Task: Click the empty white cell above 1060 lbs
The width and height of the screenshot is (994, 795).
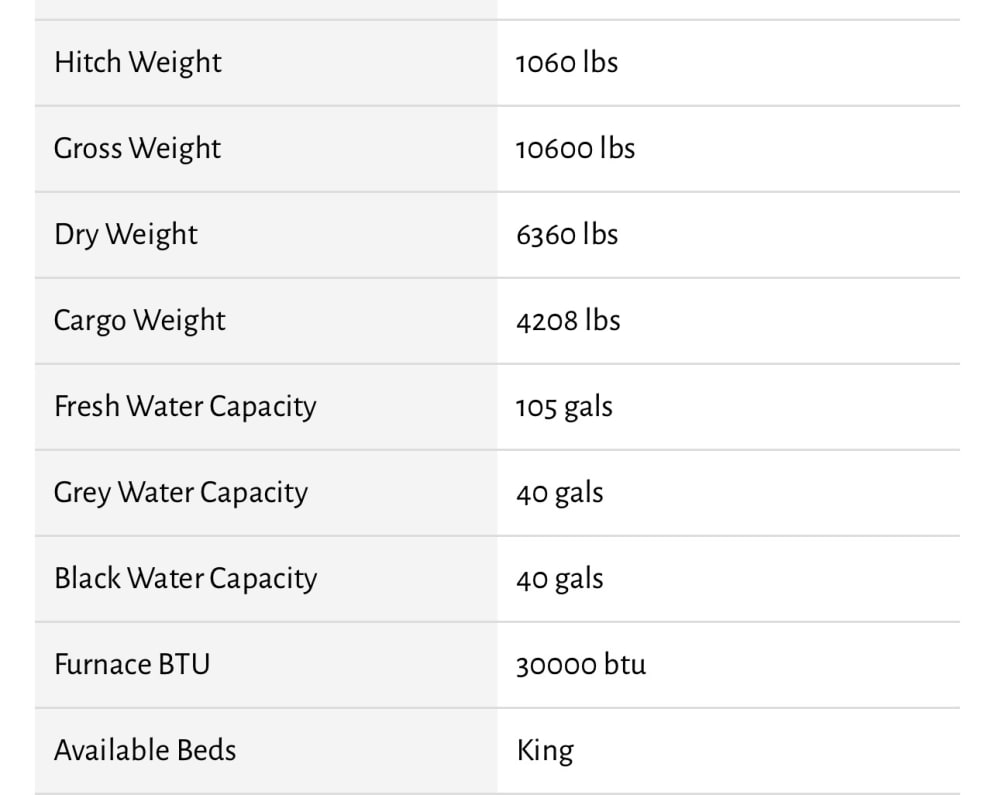Action: click(728, 9)
